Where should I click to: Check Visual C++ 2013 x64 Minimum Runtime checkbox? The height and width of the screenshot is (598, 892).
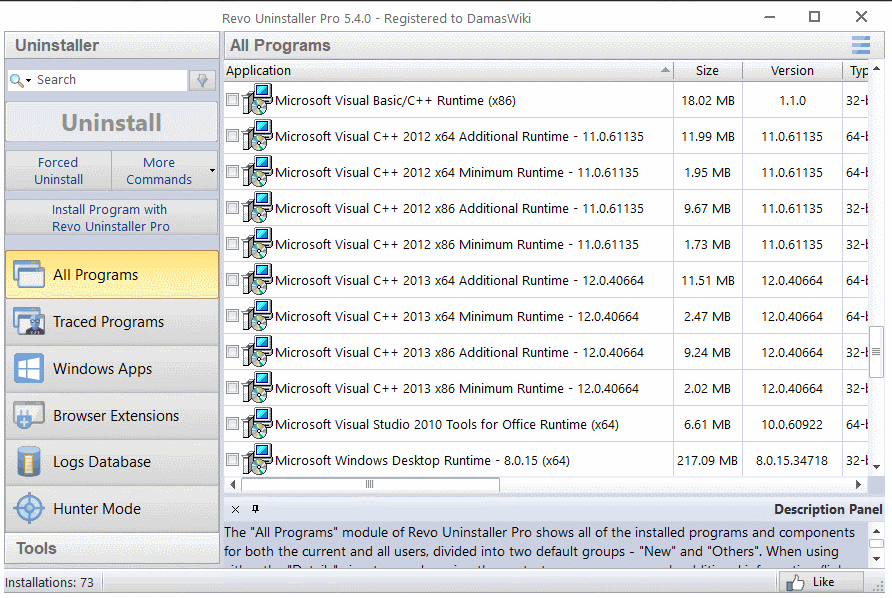pos(232,315)
